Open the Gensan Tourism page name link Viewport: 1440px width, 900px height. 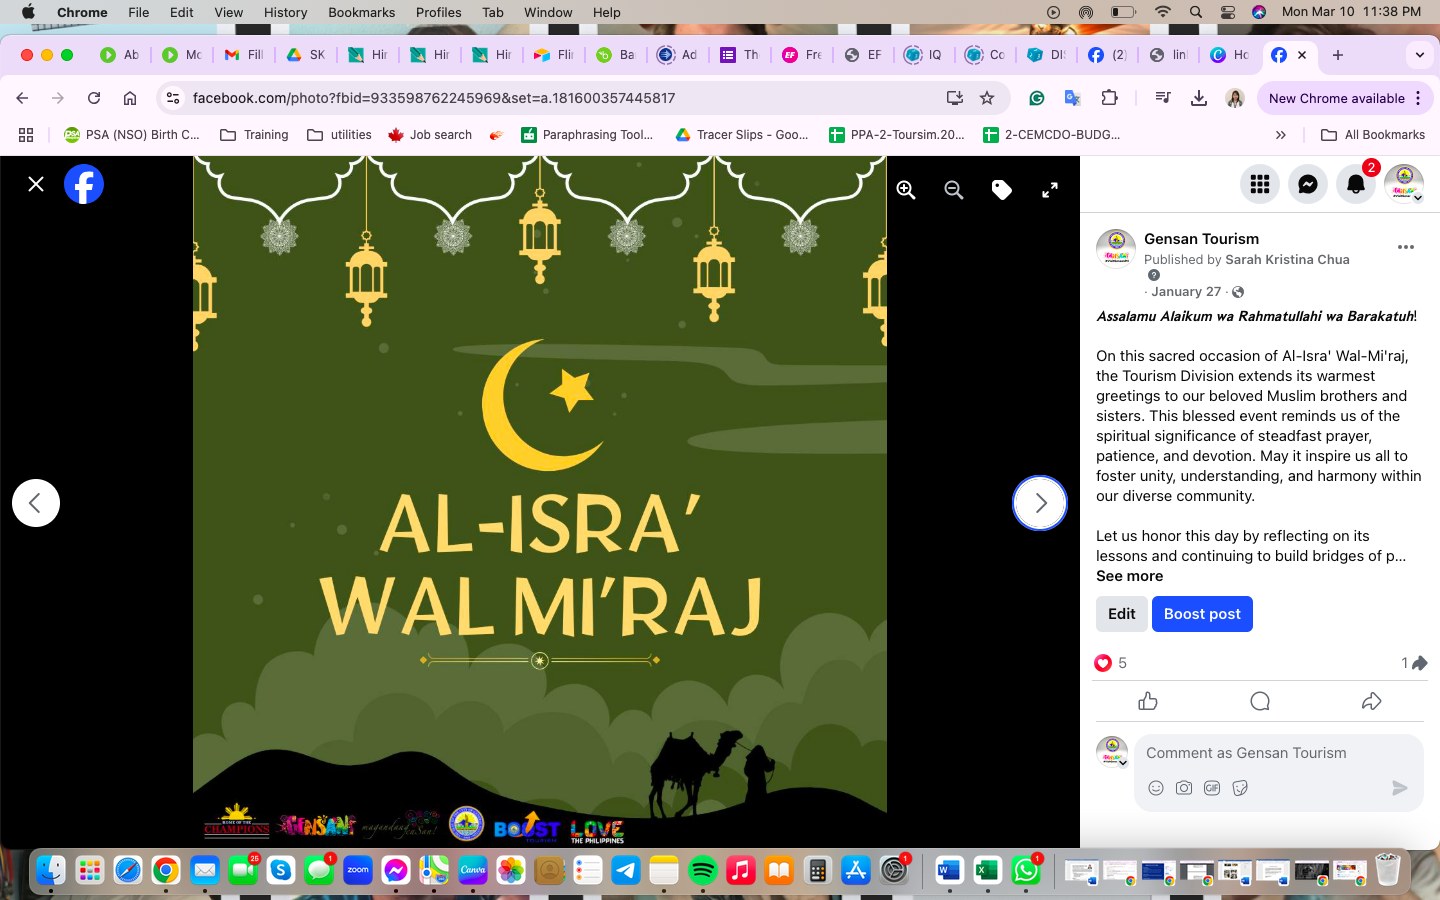[1201, 239]
